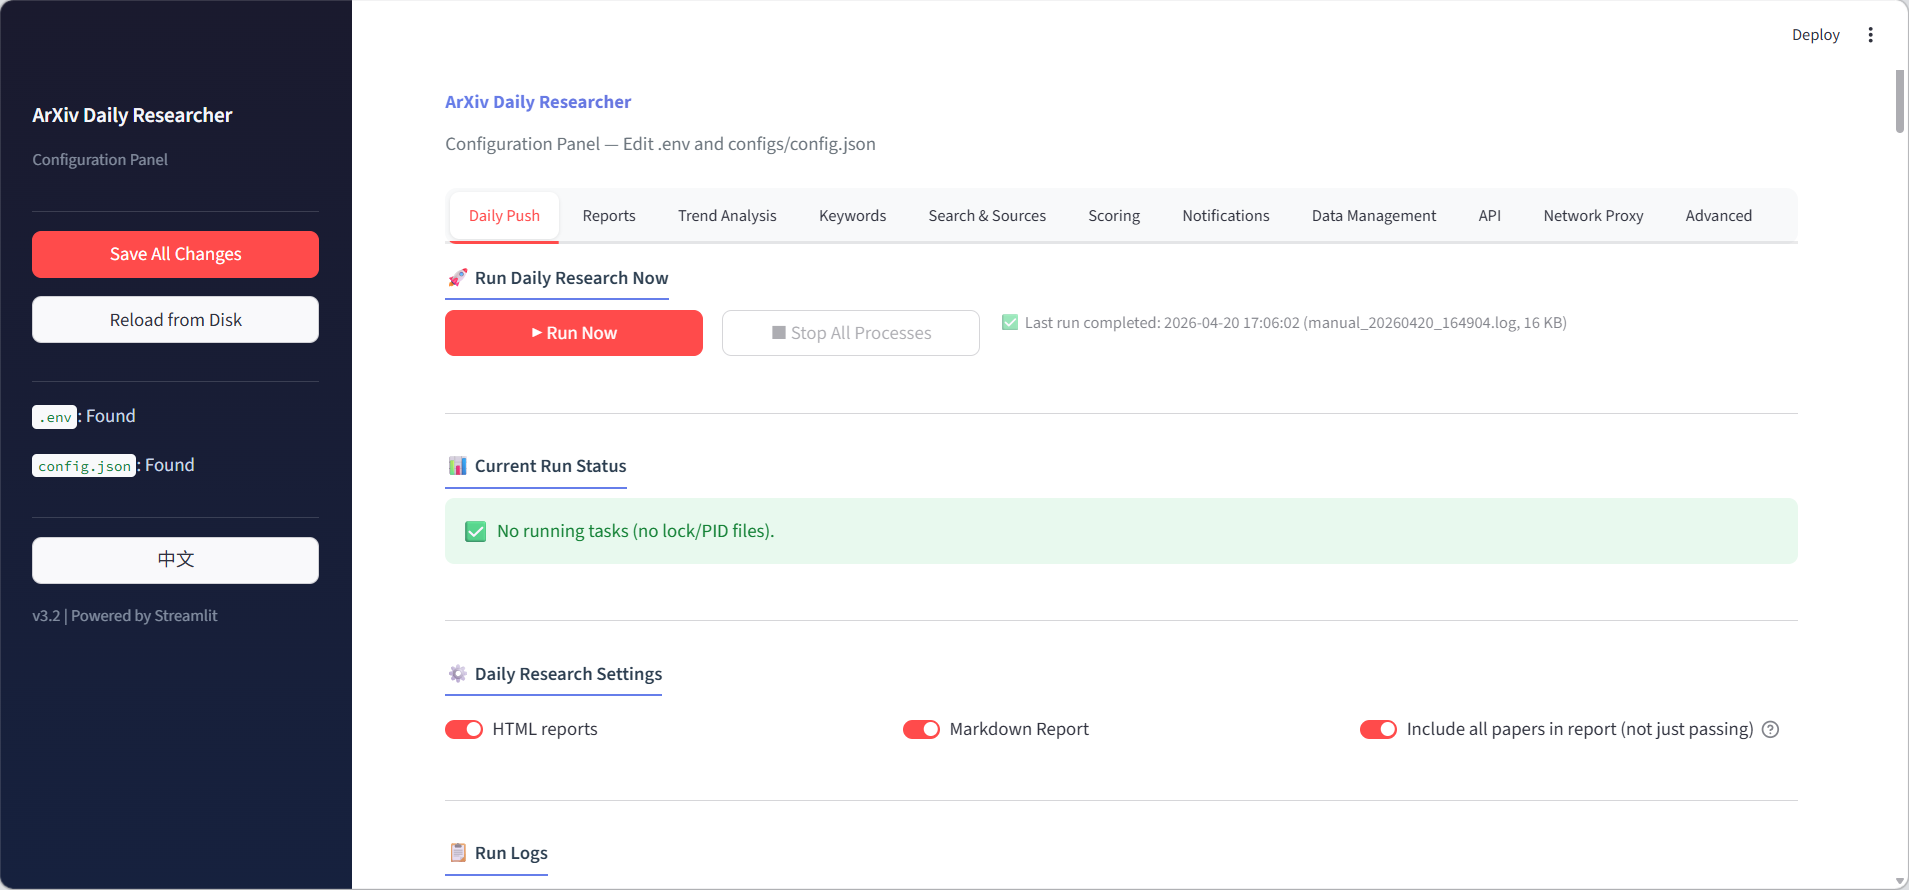Click the ArXiv Daily Researcher page heading
This screenshot has height=890, width=1909.
538,102
